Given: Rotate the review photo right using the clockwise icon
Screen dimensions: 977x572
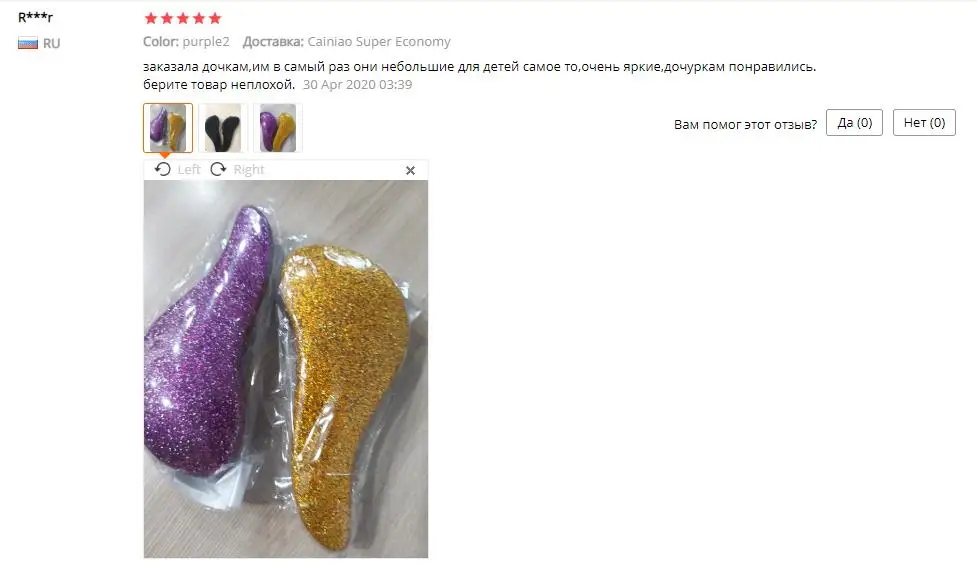Looking at the screenshot, I should (x=218, y=169).
